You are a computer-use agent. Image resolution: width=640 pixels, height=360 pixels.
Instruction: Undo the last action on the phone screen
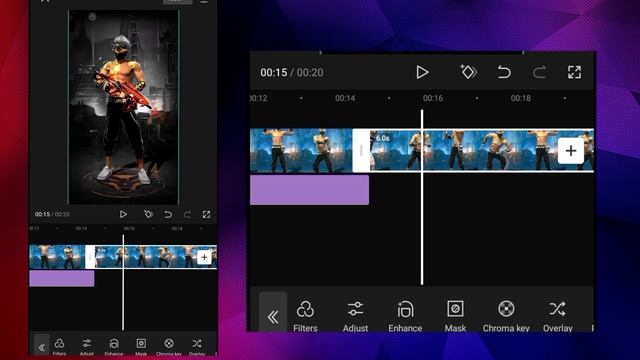click(168, 214)
